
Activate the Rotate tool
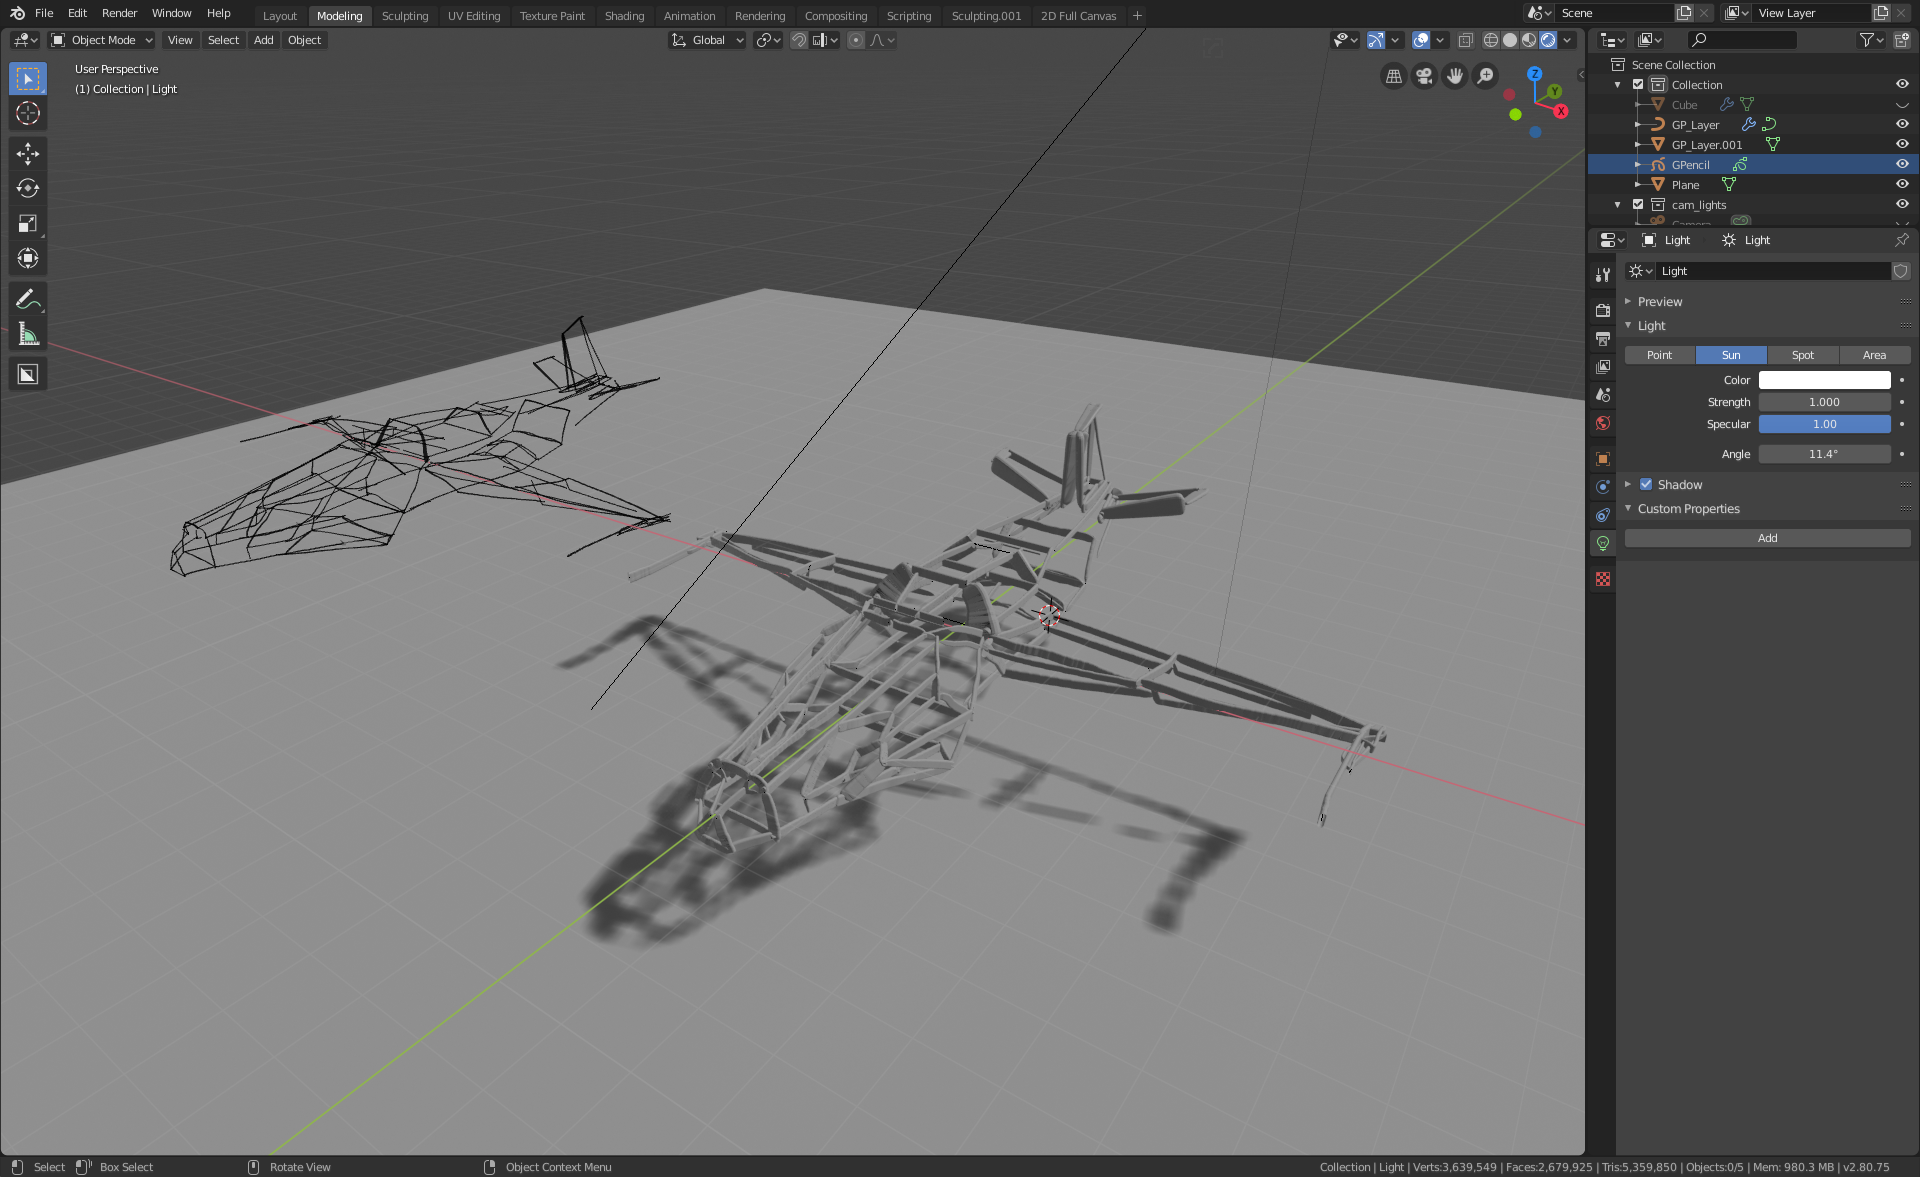(x=28, y=188)
